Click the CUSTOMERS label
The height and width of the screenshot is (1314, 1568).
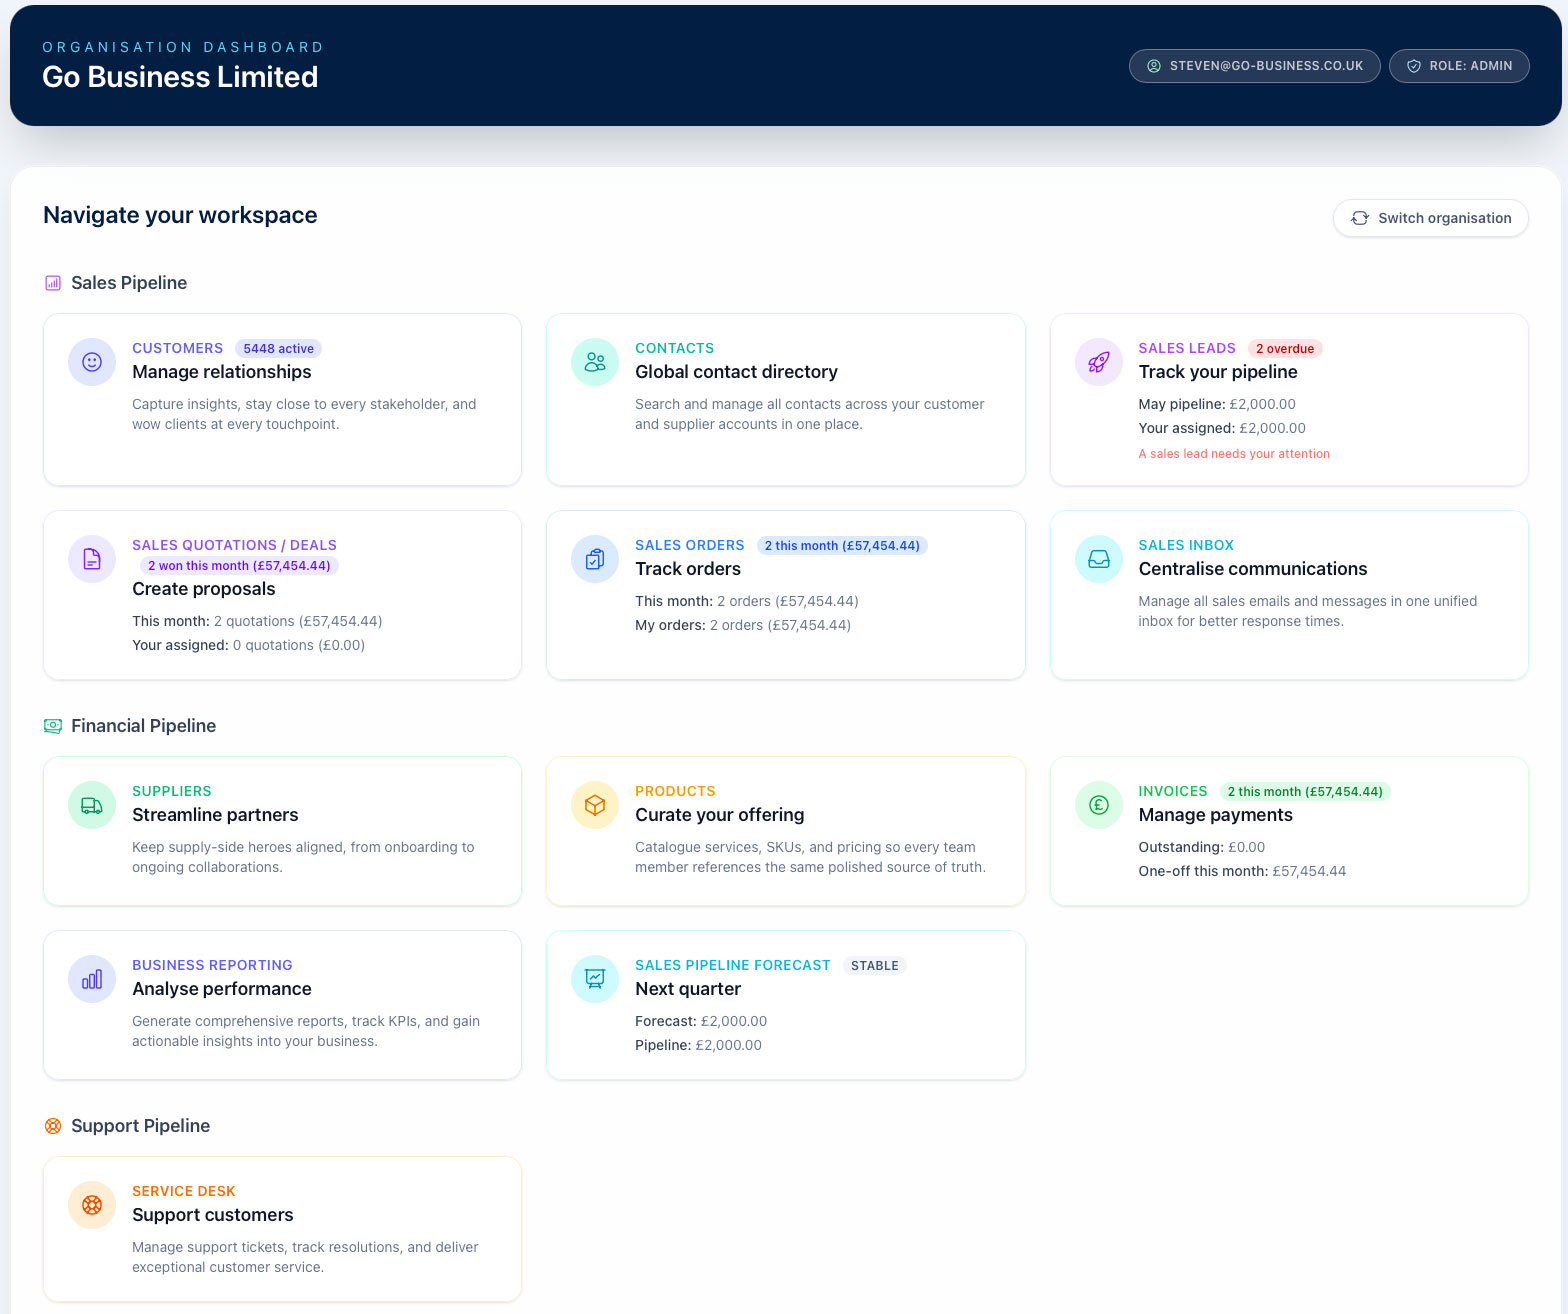click(177, 348)
